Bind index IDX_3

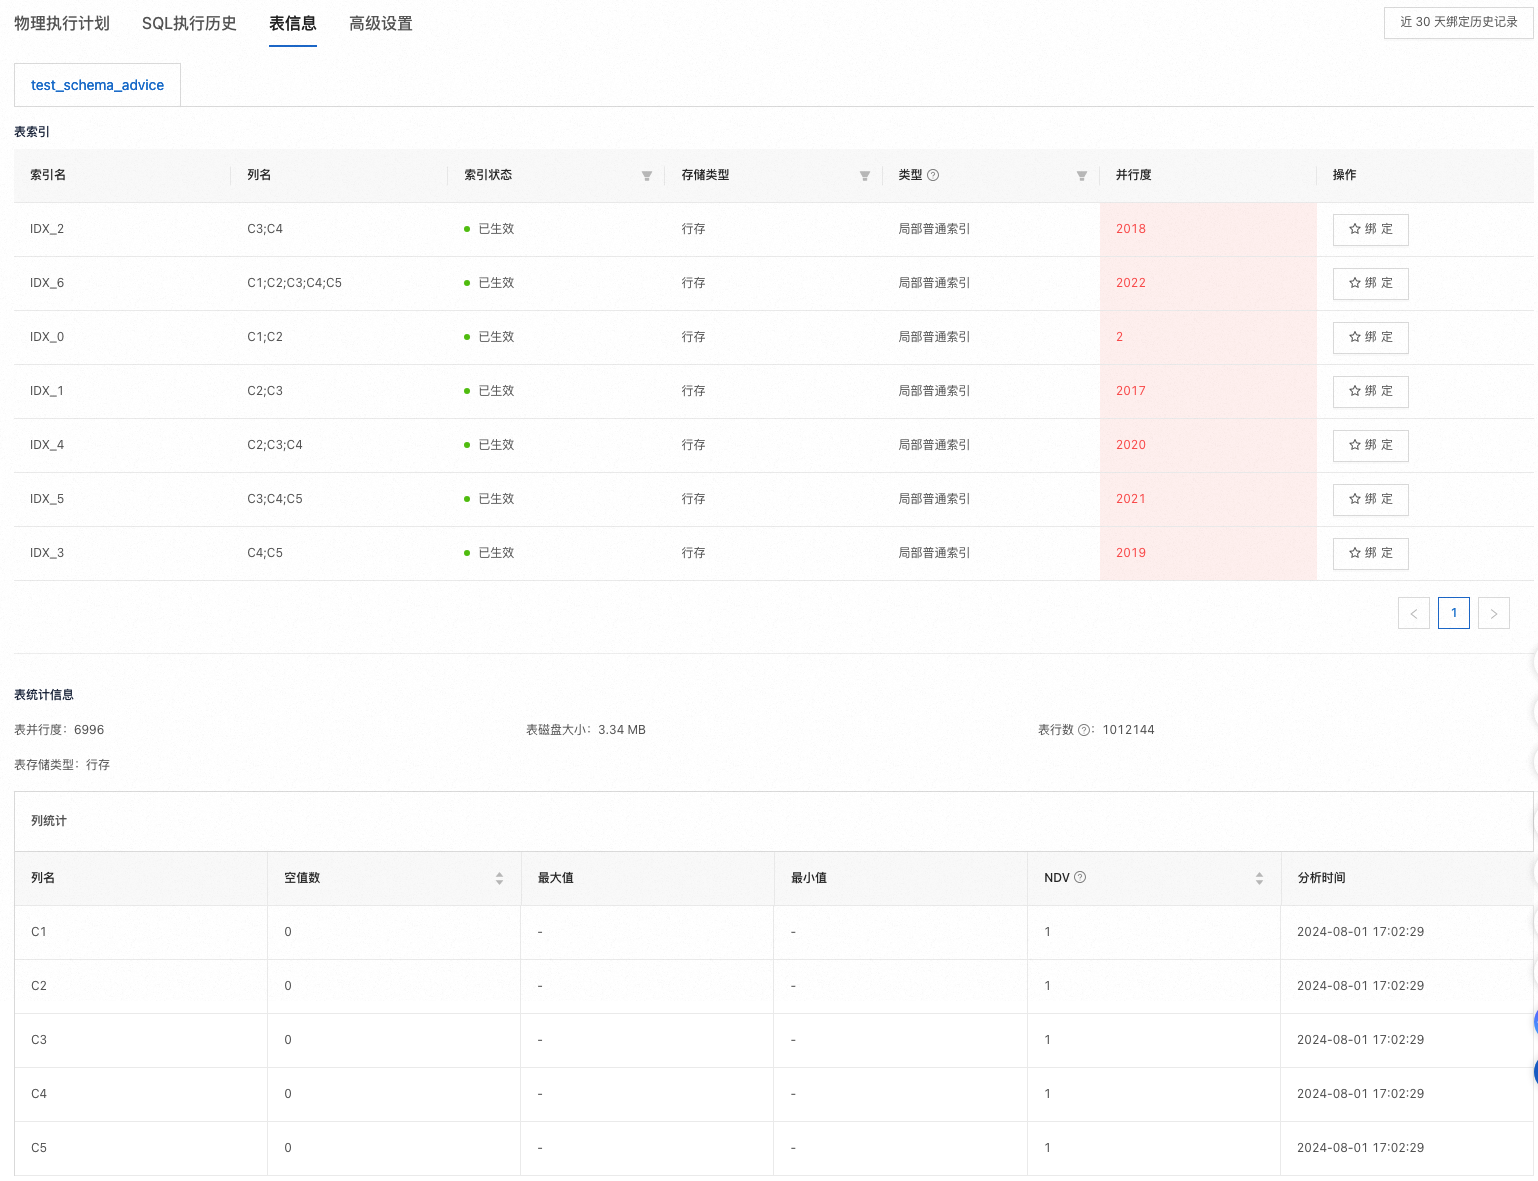[1370, 553]
